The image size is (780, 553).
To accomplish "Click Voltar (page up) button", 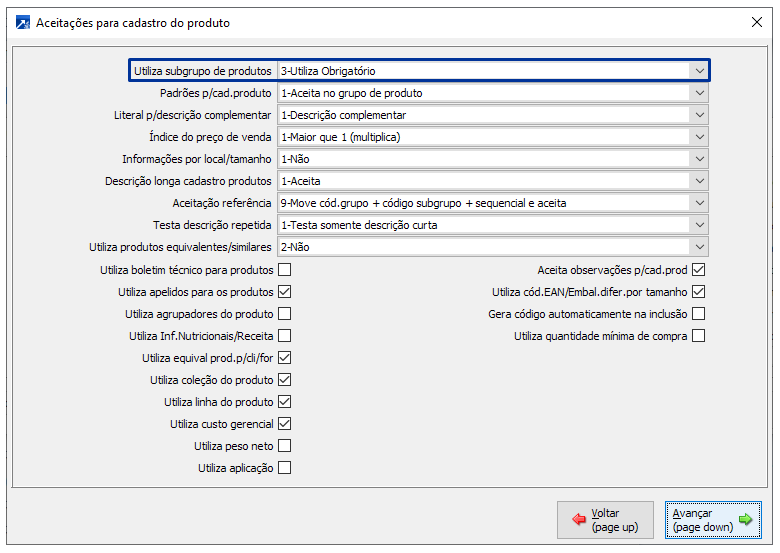I will point(605,520).
